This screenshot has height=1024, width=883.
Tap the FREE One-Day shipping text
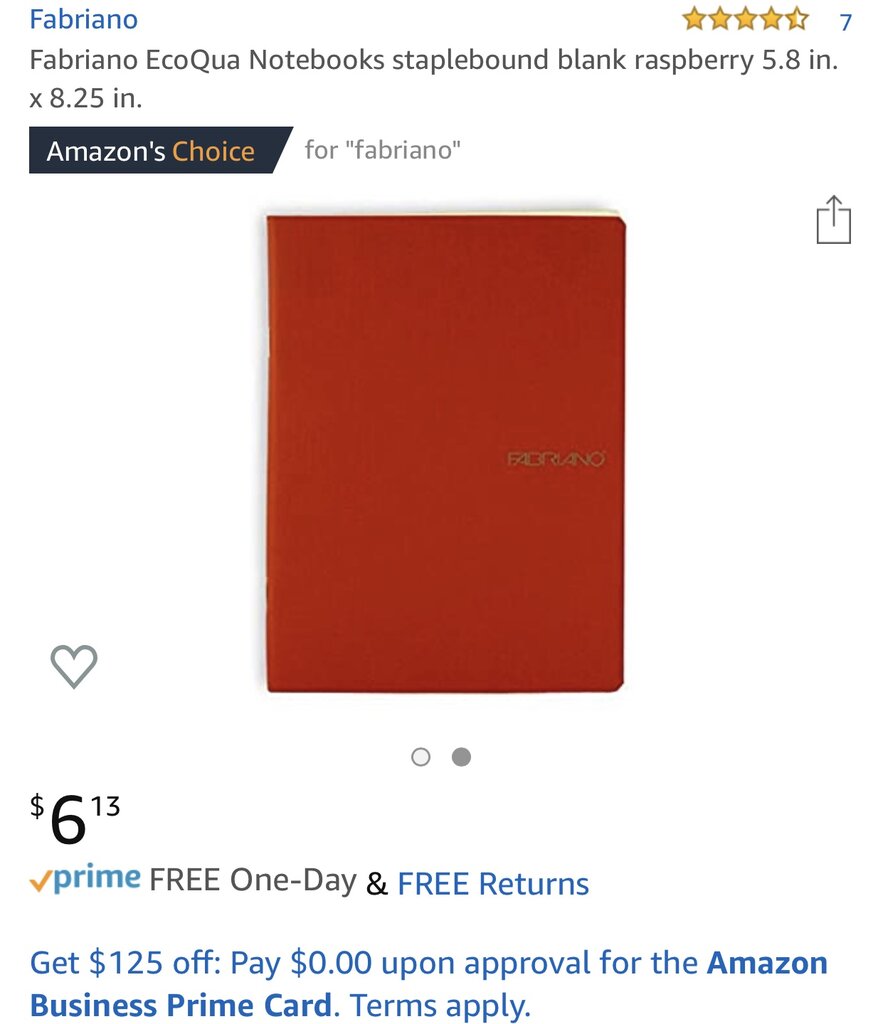[253, 880]
